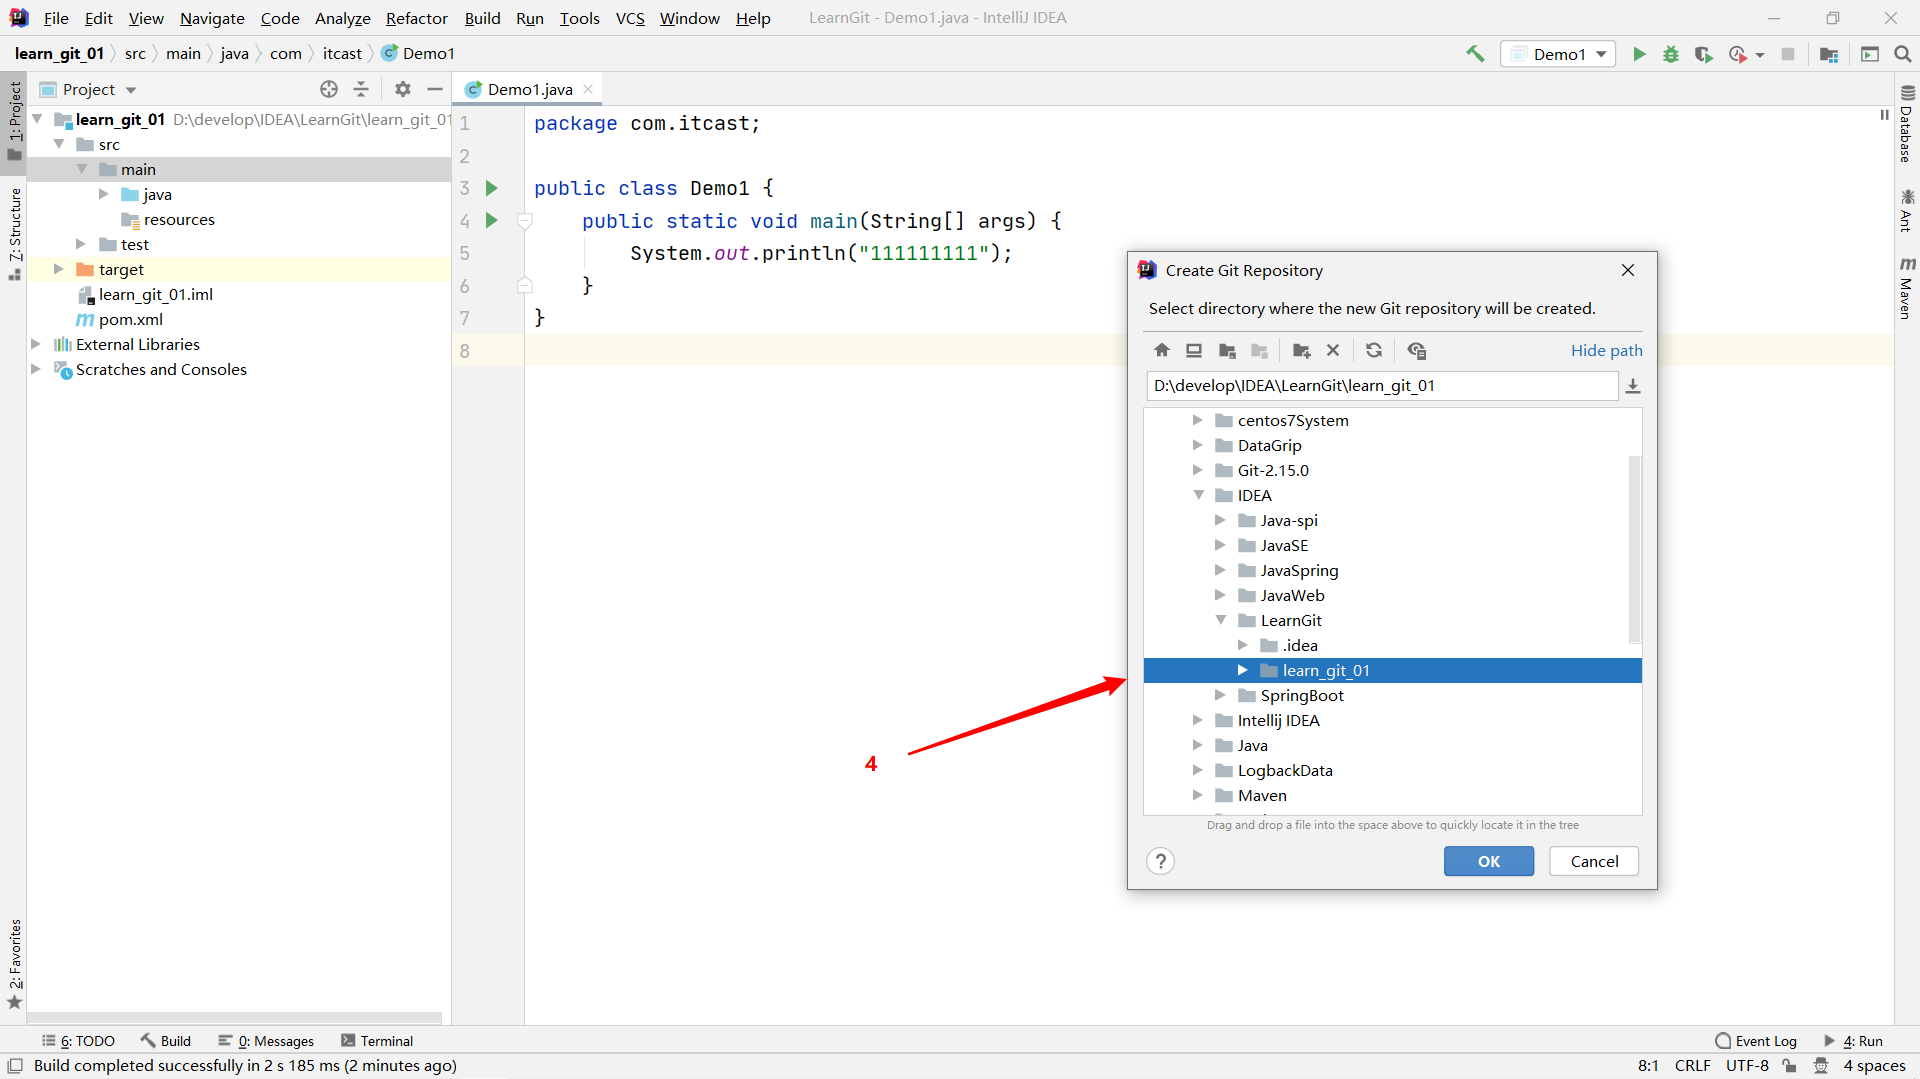Toggle the read-only lock icon in status bar
Viewport: 1920px width, 1079px height.
(x=1790, y=1066)
